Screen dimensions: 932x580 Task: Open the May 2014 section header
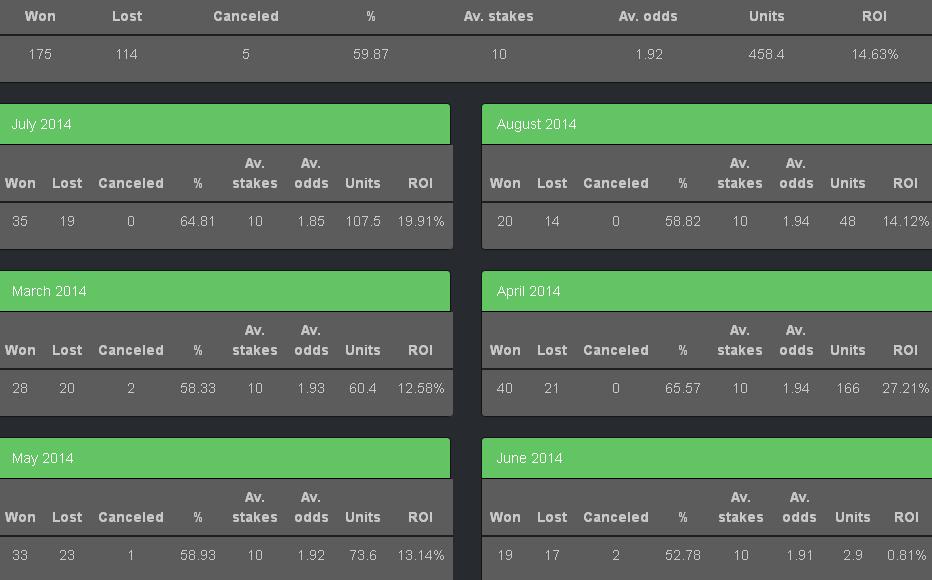pyautogui.click(x=225, y=459)
